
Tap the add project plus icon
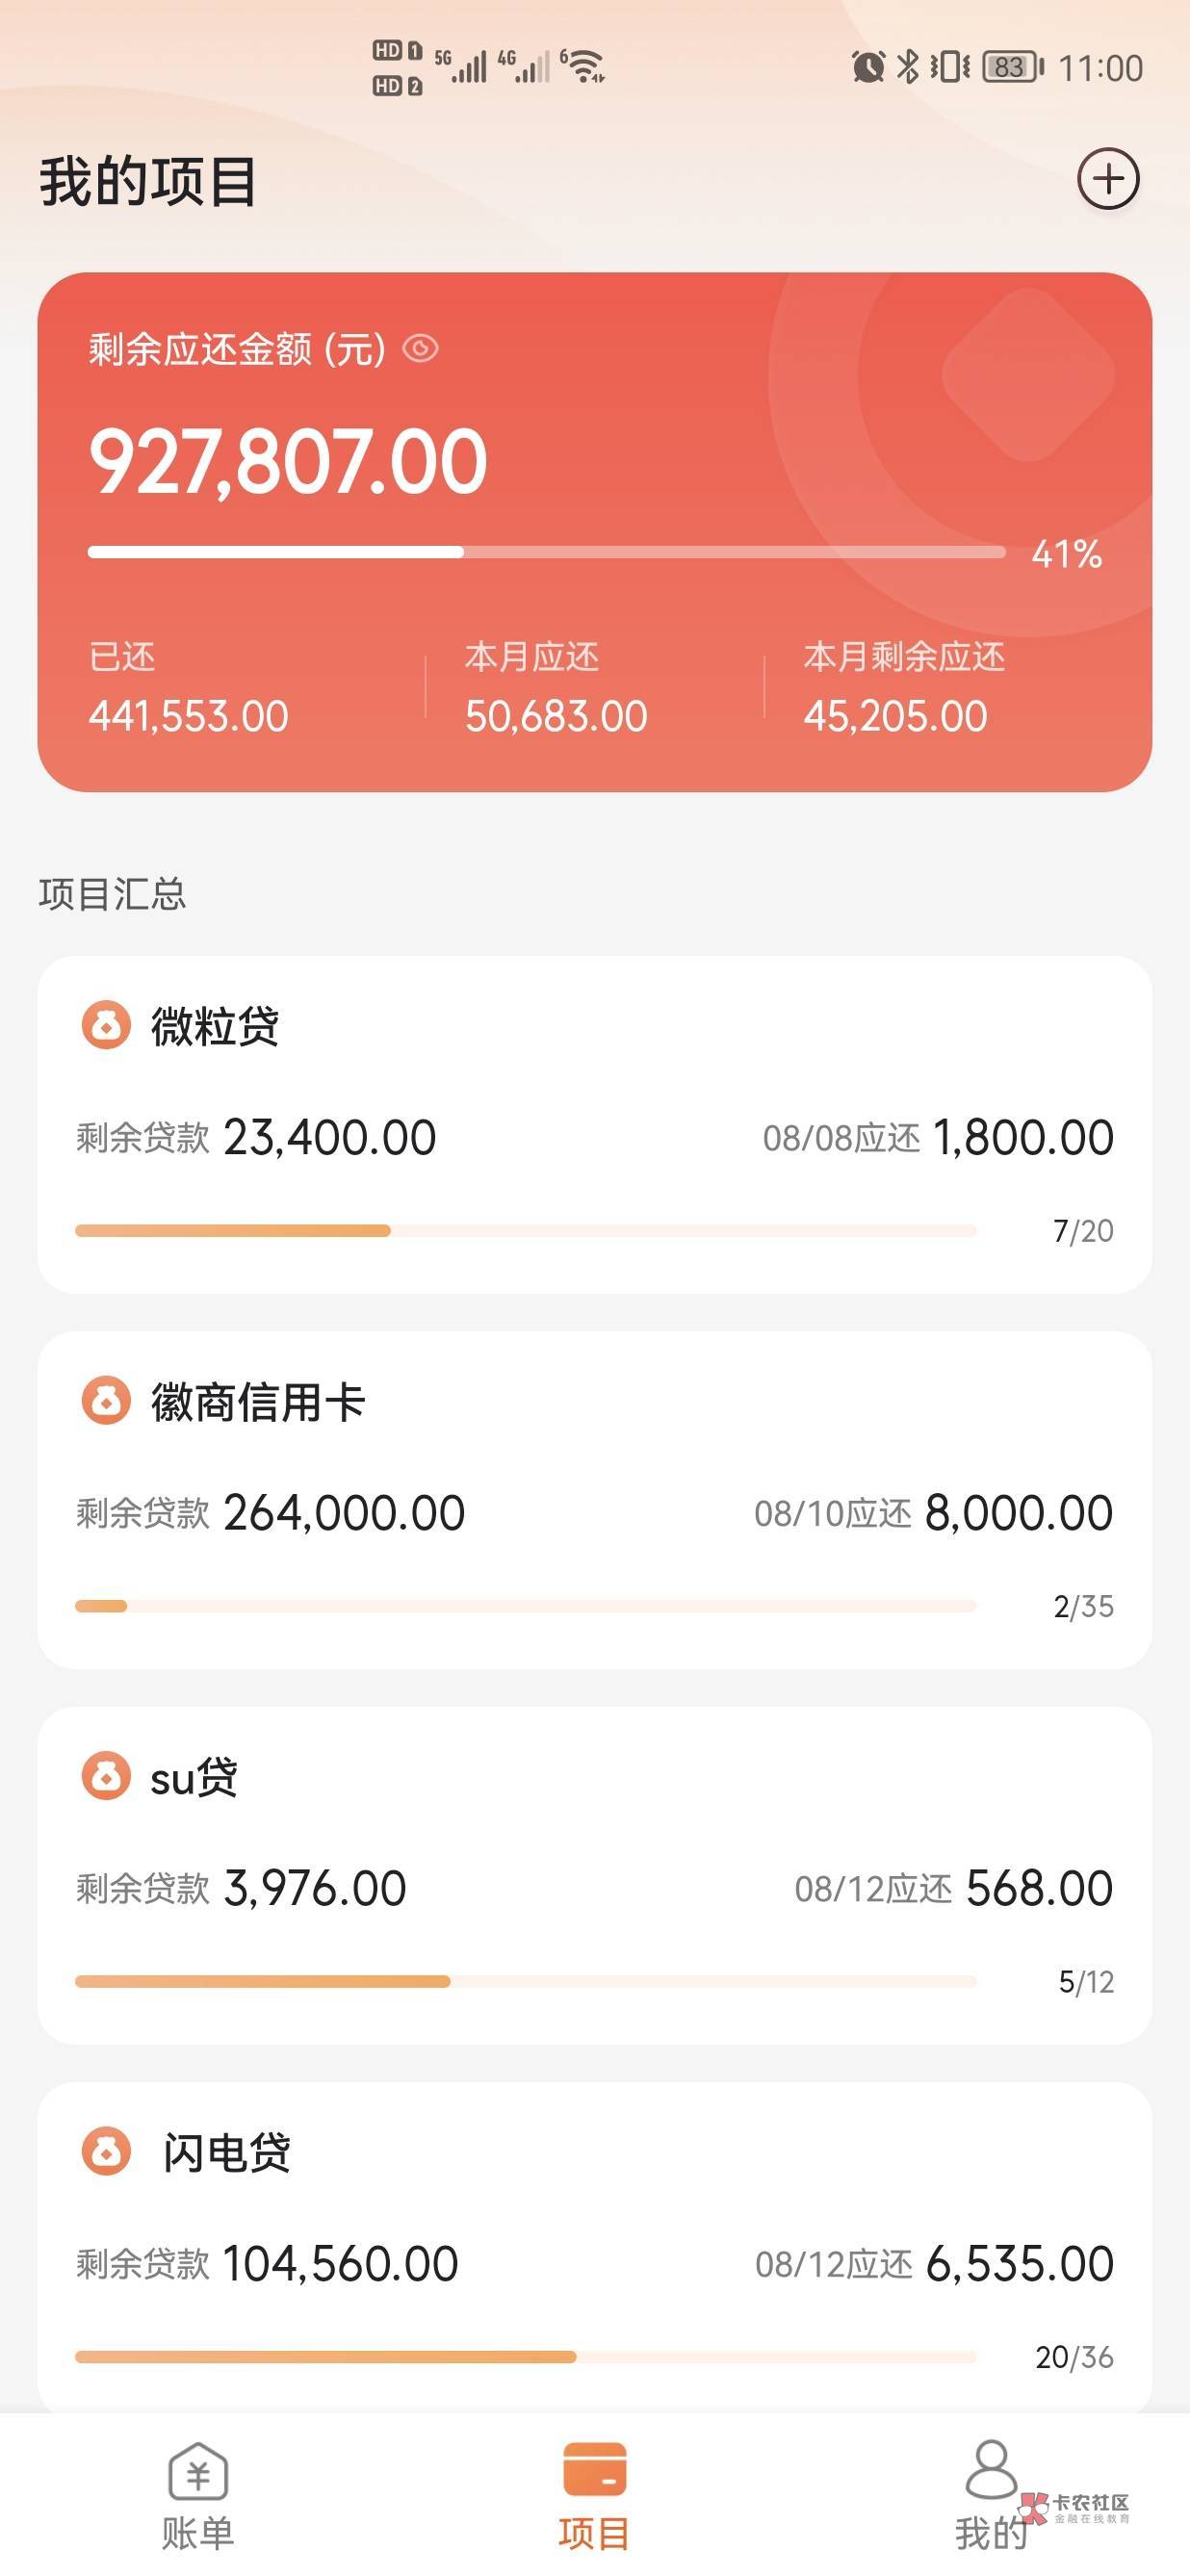(x=1108, y=179)
